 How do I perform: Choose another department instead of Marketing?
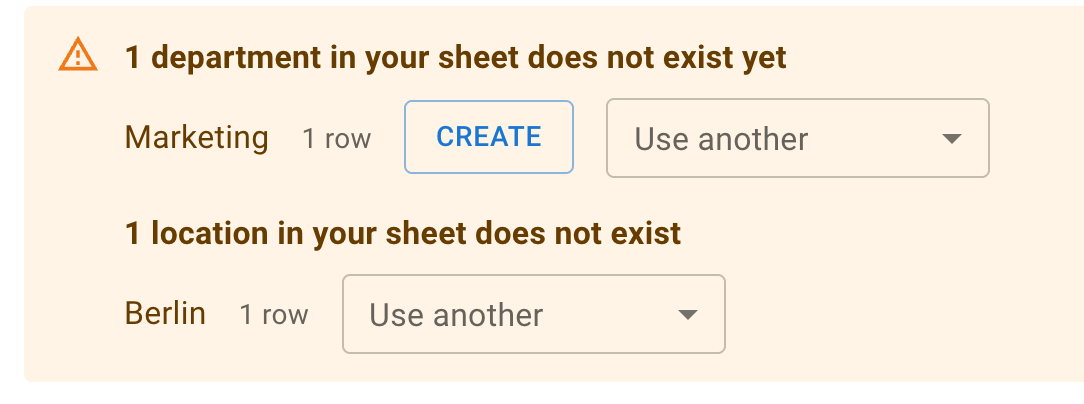coord(798,138)
